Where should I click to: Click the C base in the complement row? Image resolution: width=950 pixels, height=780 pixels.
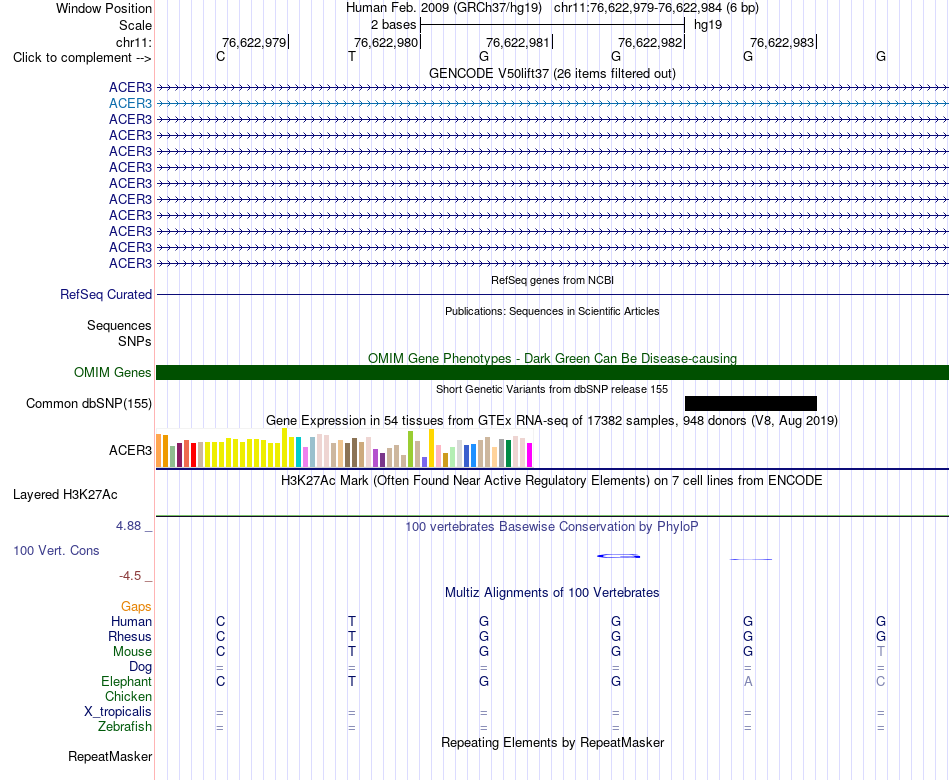point(221,56)
